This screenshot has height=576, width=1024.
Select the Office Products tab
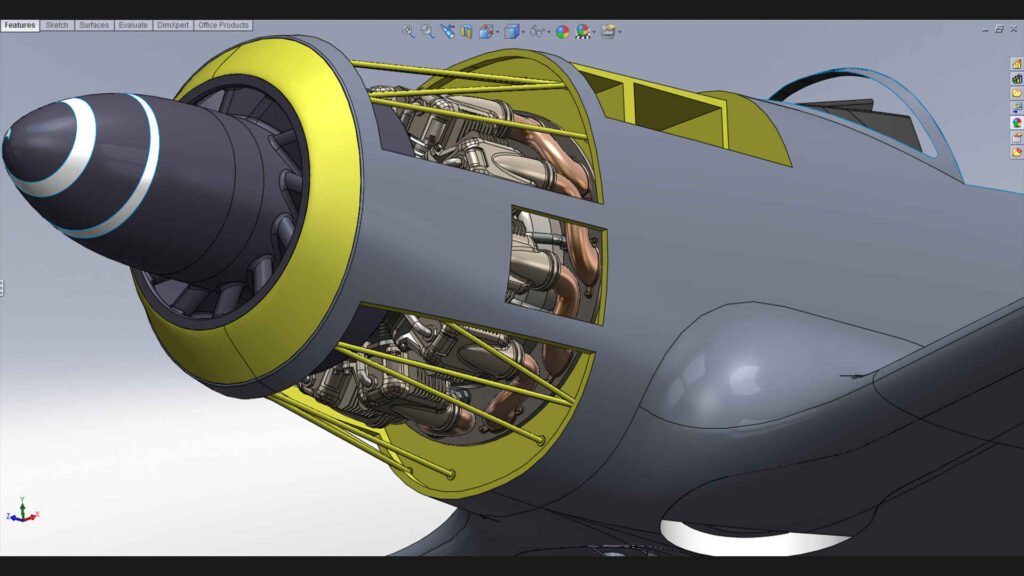(x=223, y=25)
